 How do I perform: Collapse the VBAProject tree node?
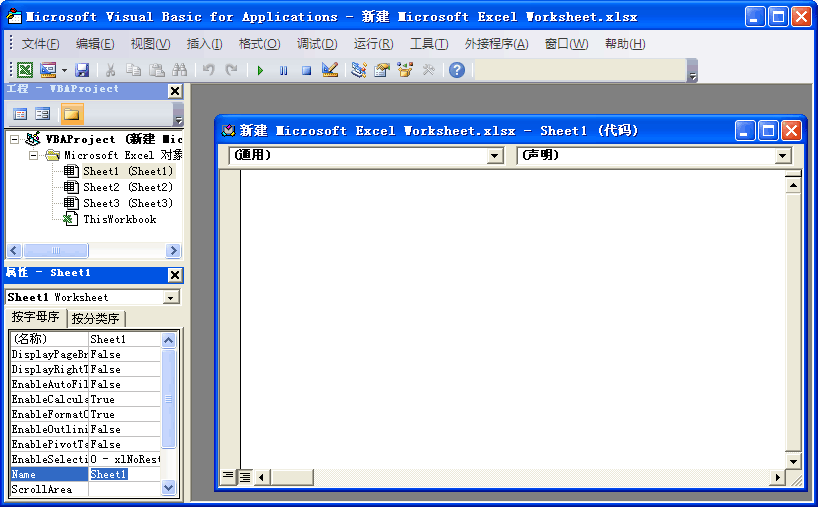pos(15,139)
